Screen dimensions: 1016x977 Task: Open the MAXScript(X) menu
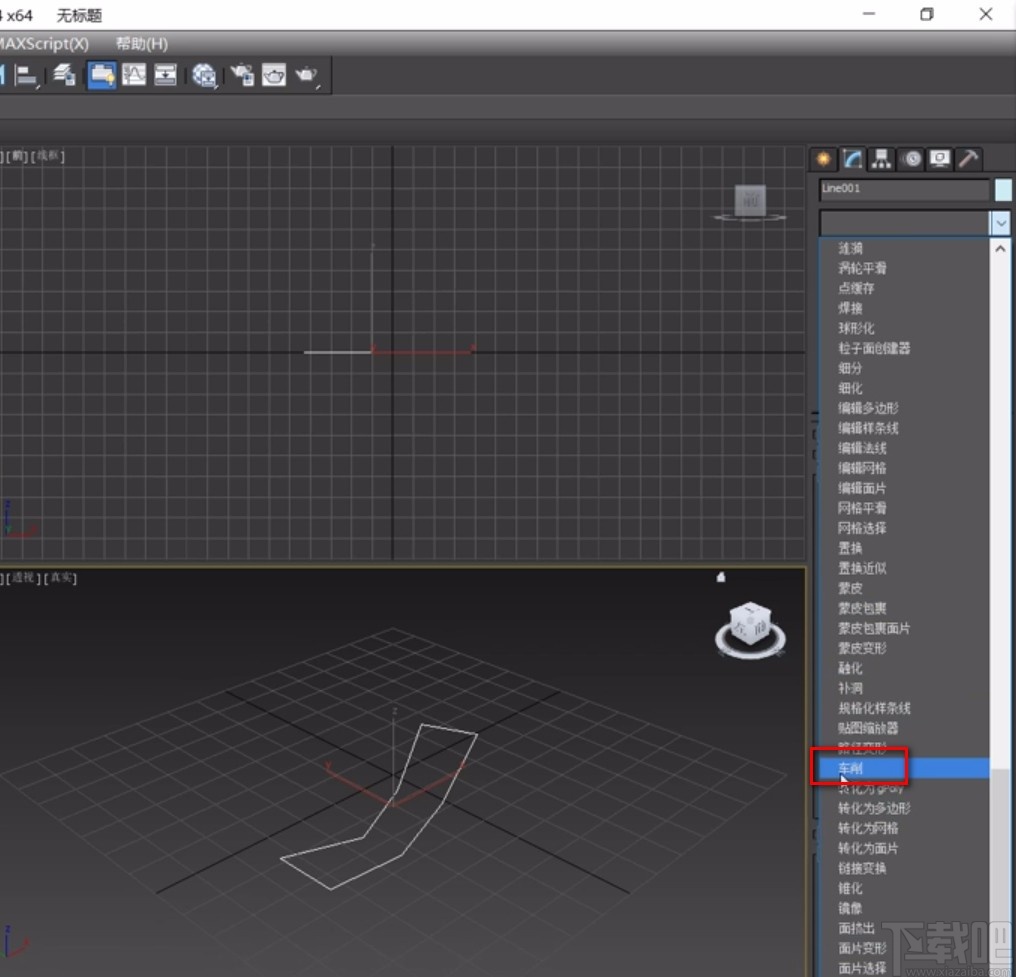pos(47,43)
